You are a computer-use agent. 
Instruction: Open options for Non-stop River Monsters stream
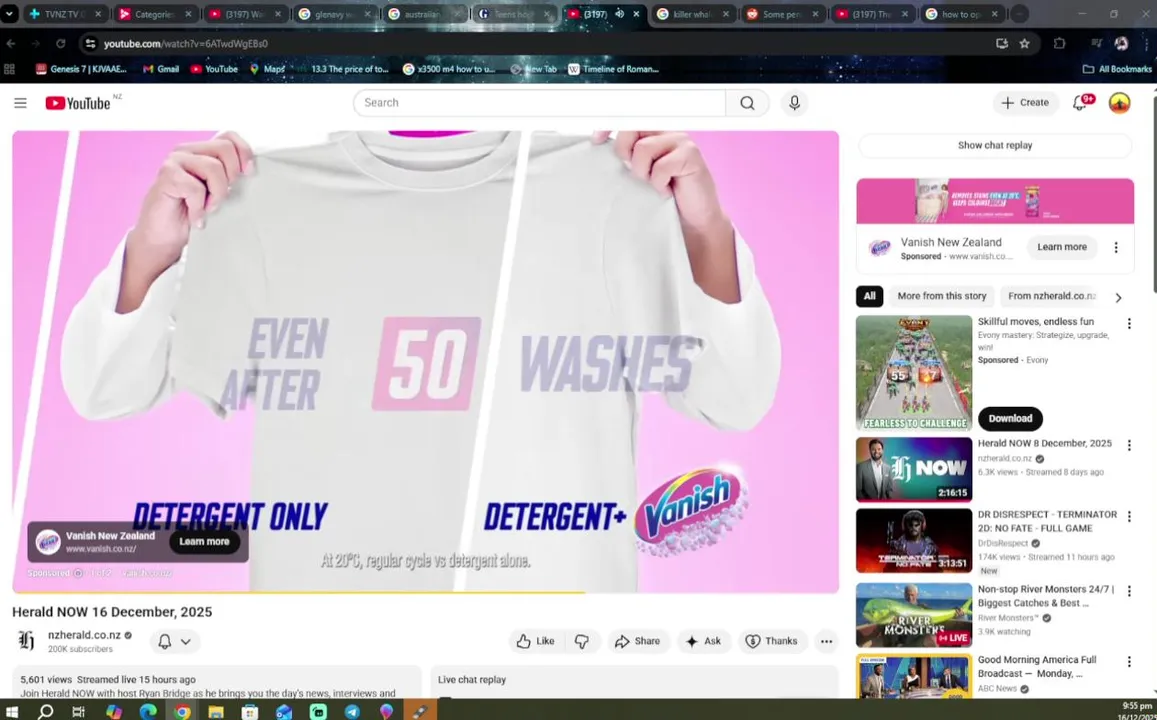(1129, 592)
